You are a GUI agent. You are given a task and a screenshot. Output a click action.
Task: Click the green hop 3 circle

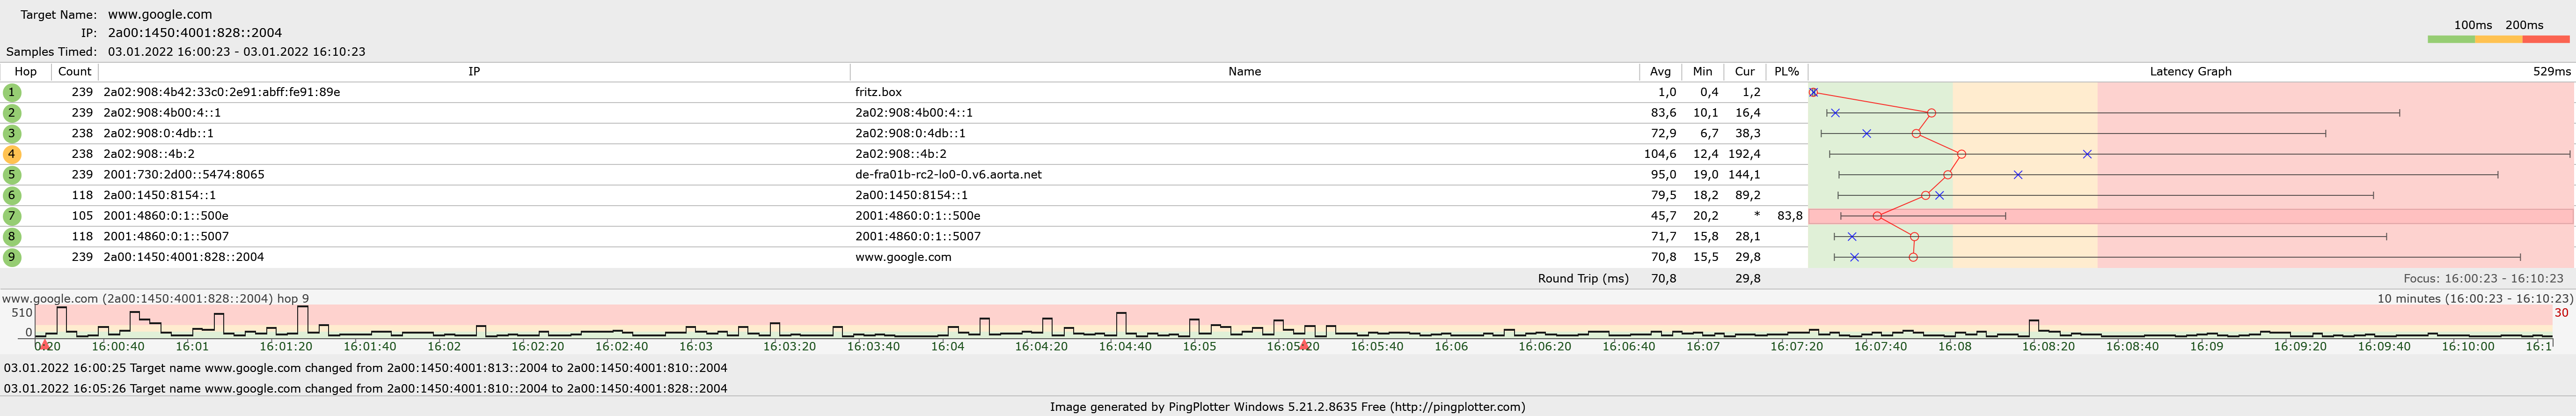point(12,133)
